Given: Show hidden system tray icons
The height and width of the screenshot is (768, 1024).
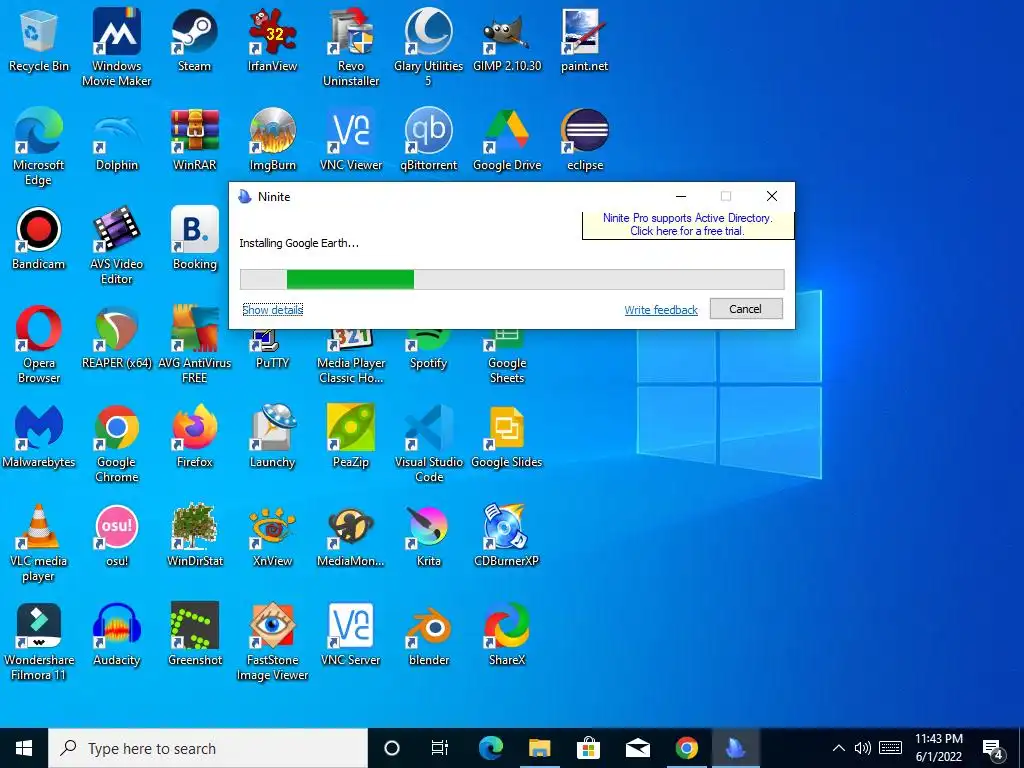Looking at the screenshot, I should (839, 748).
